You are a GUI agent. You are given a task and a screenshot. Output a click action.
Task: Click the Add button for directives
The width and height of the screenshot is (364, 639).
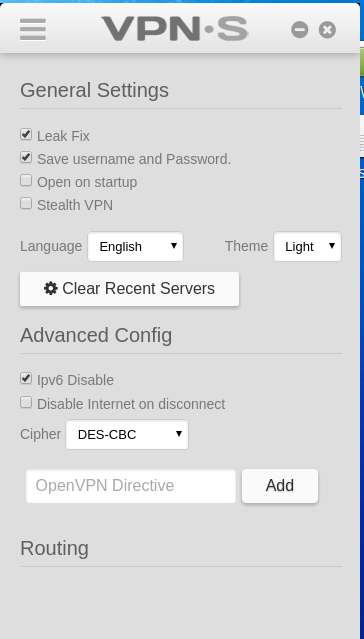[x=280, y=486]
